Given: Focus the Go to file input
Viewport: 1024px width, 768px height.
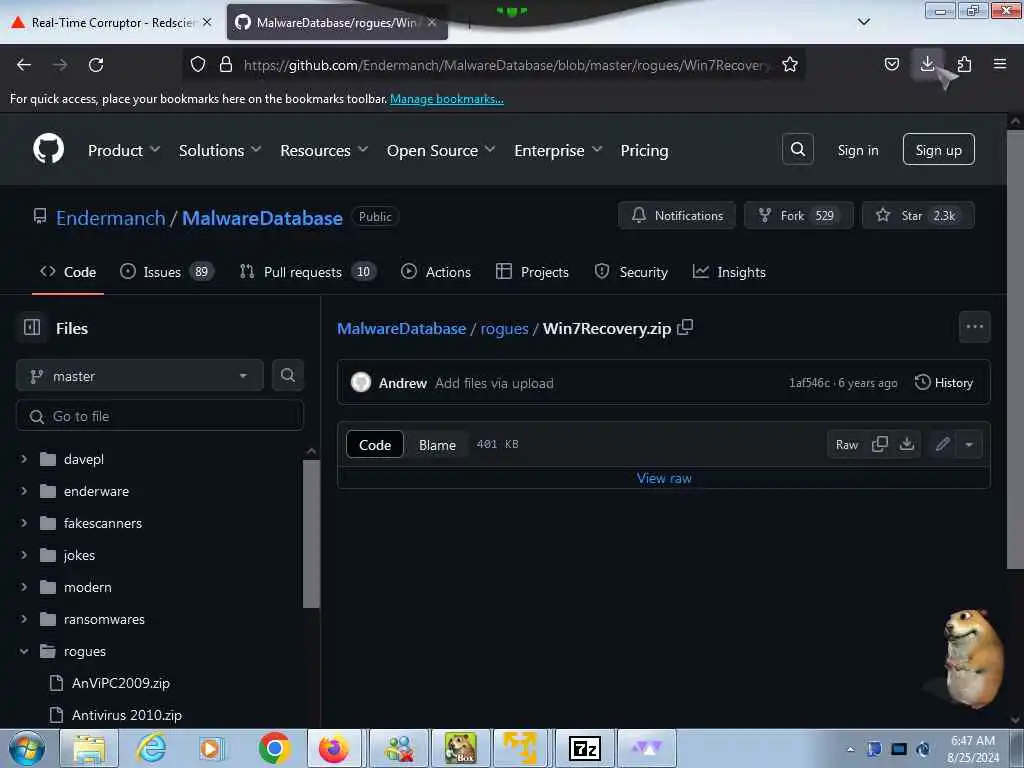Looking at the screenshot, I should point(159,415).
